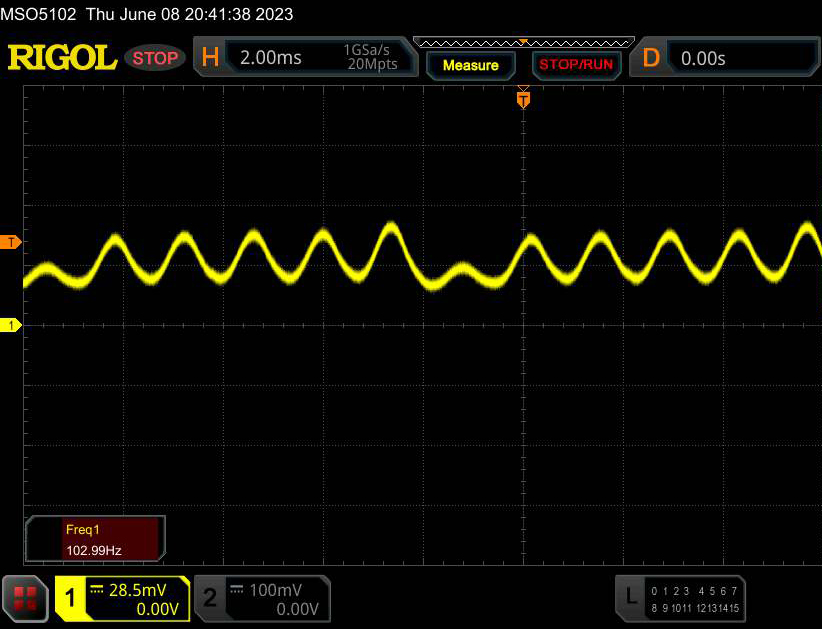Click the 1GSa/s sample rate readout
This screenshot has width=822, height=629.
point(366,50)
